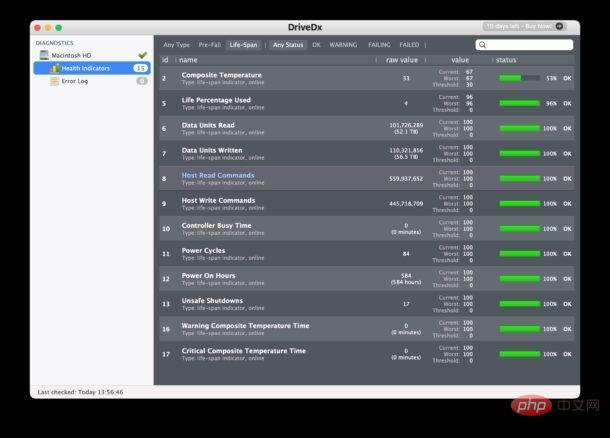Screen dimensions: 610x438
Task: Select the Data Units Written row
Action: coord(366,154)
